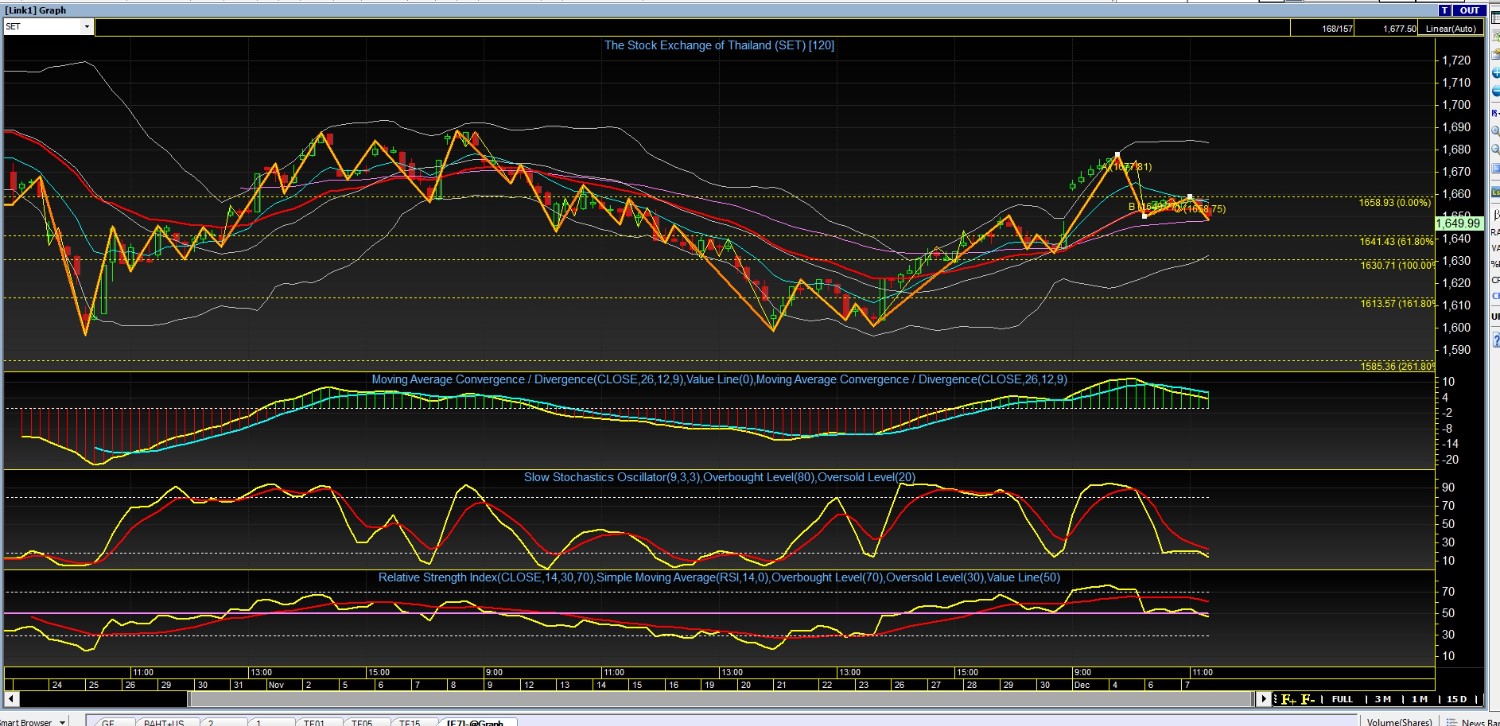Click the 1613.57 (161.80%) Fibonacci label

click(x=1397, y=303)
